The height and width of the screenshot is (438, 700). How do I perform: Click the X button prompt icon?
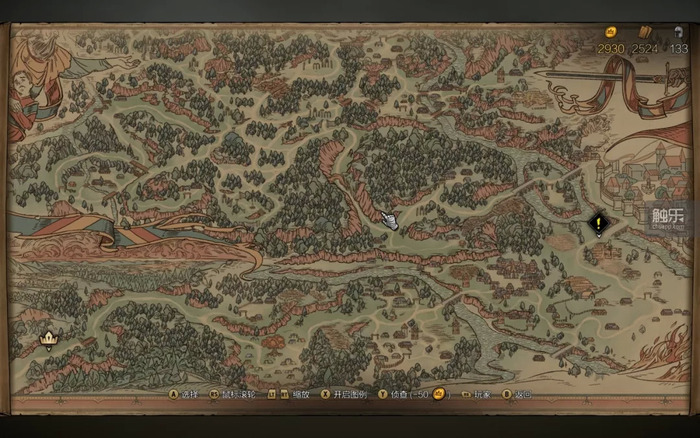325,394
